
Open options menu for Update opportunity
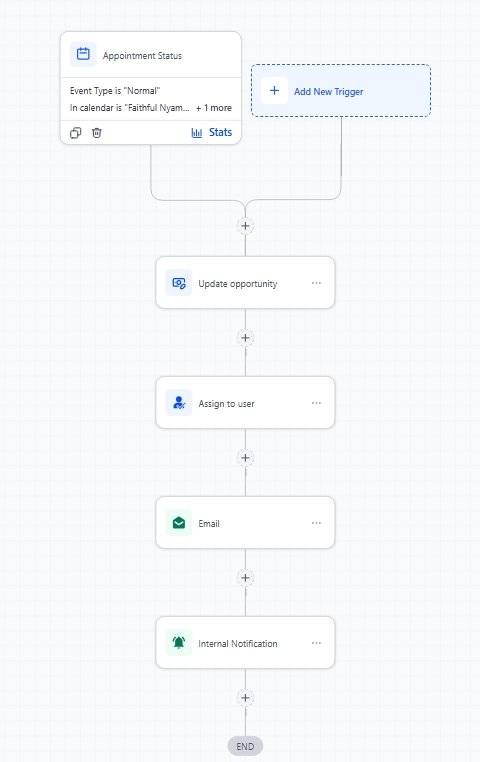click(316, 283)
